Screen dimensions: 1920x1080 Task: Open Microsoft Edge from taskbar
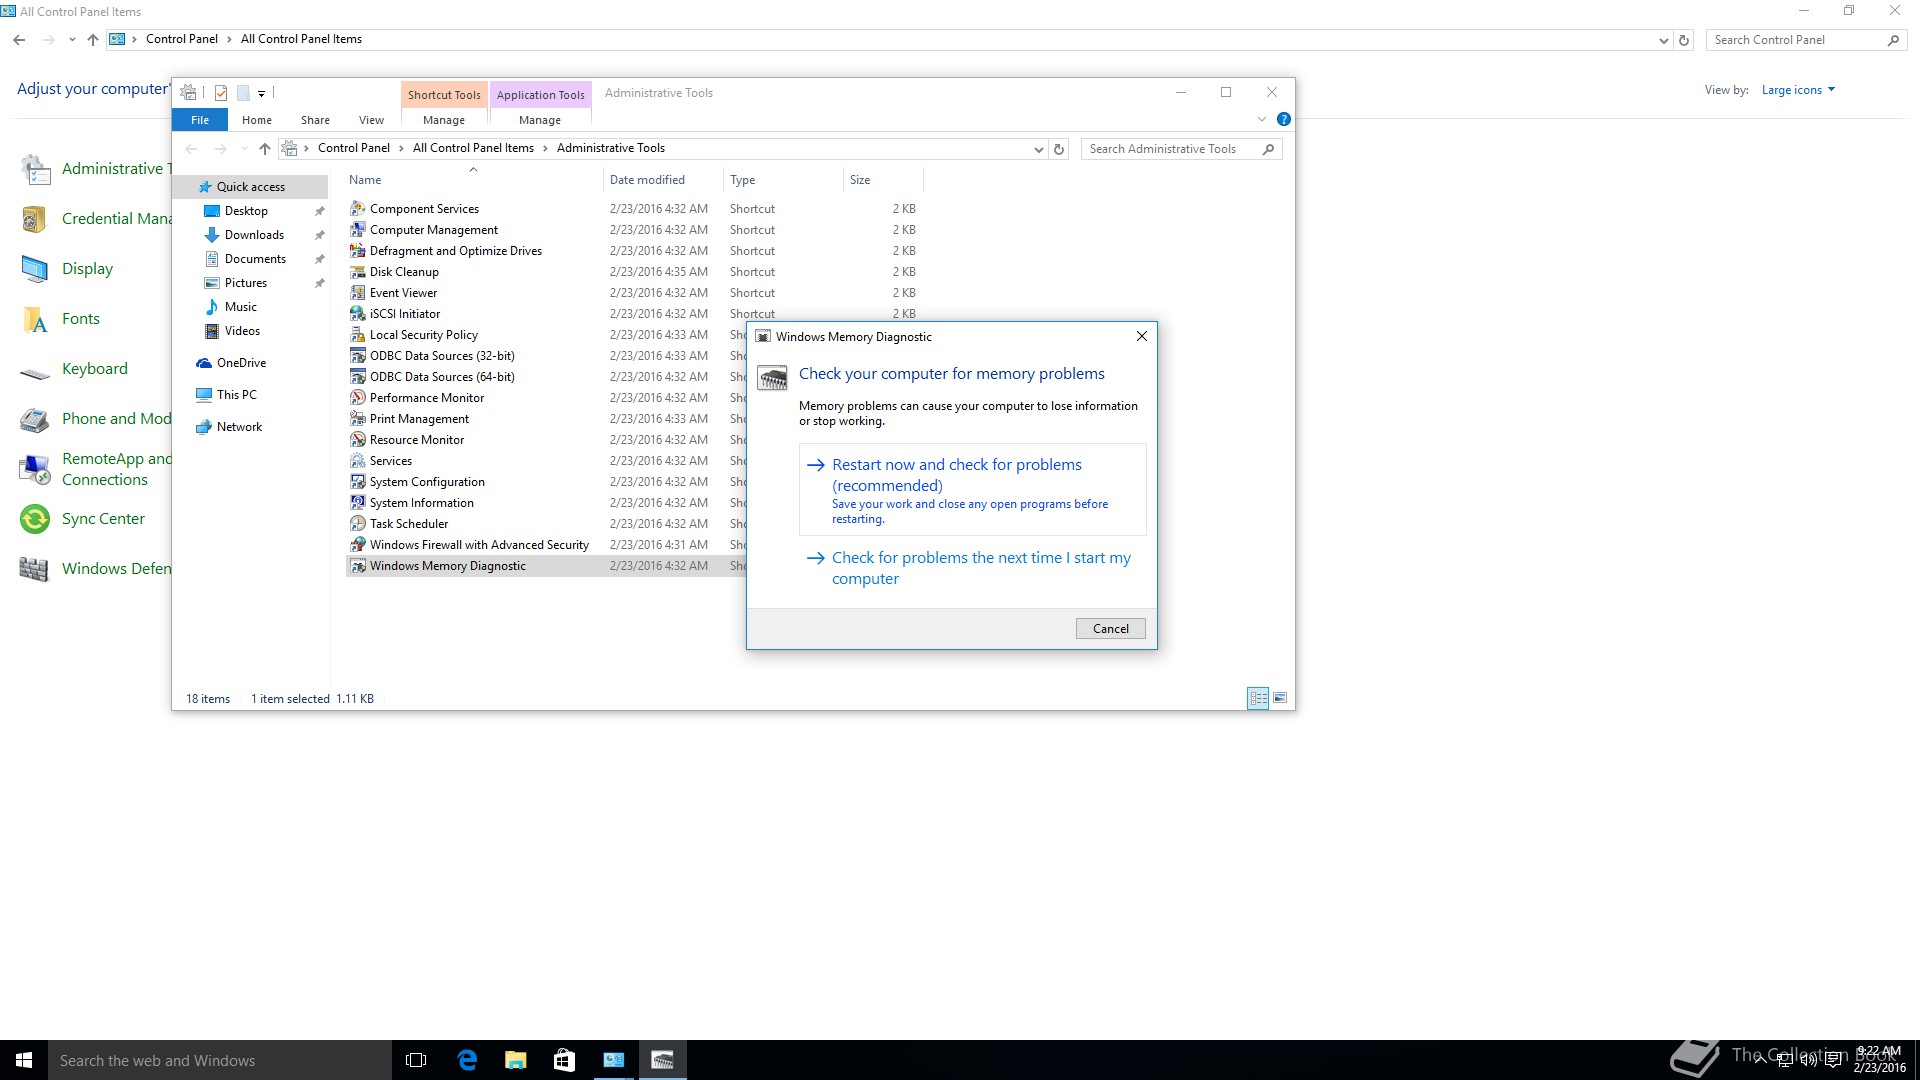pos(467,1060)
